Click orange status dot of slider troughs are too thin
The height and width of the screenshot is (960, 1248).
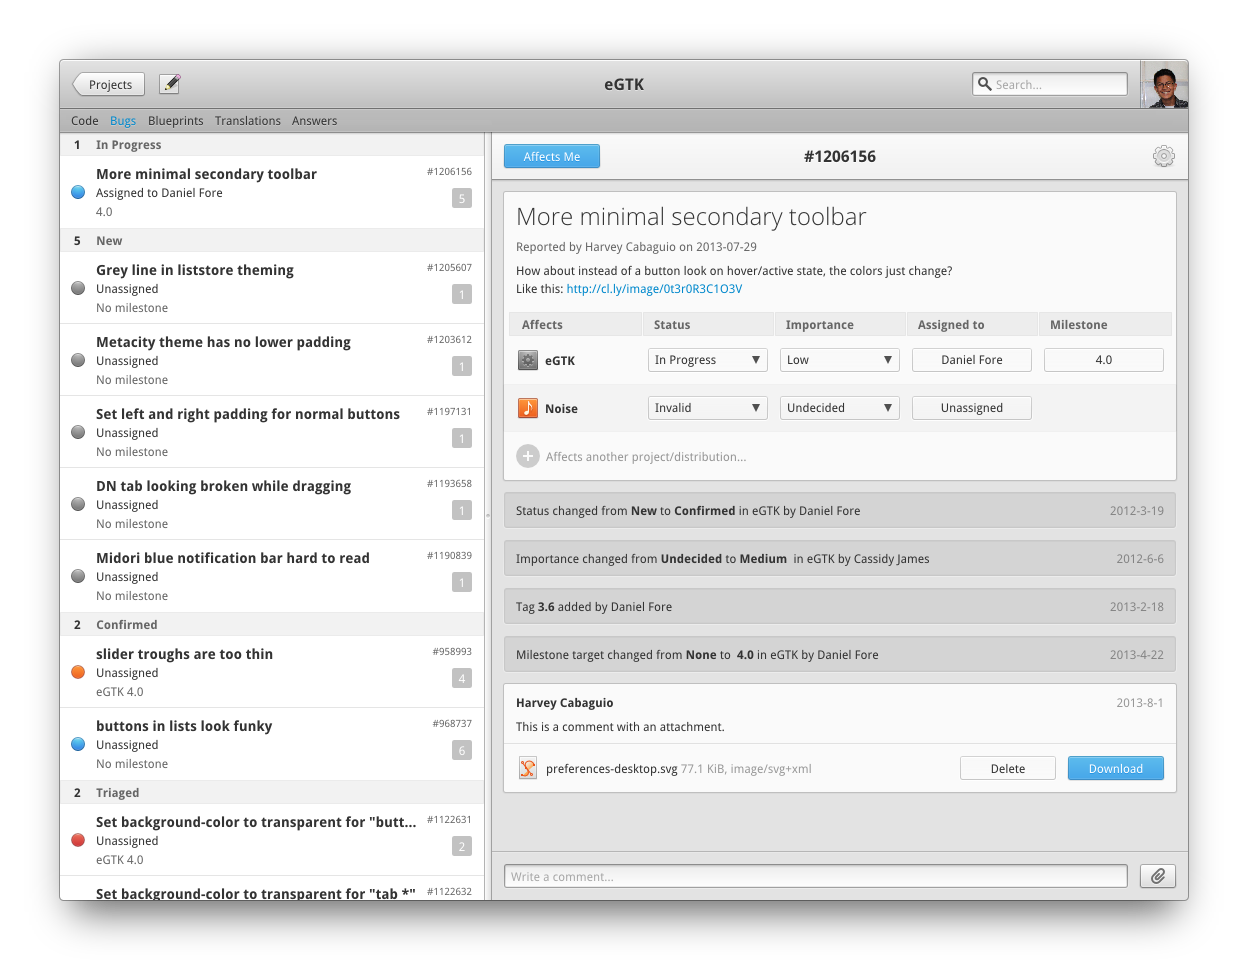78,672
